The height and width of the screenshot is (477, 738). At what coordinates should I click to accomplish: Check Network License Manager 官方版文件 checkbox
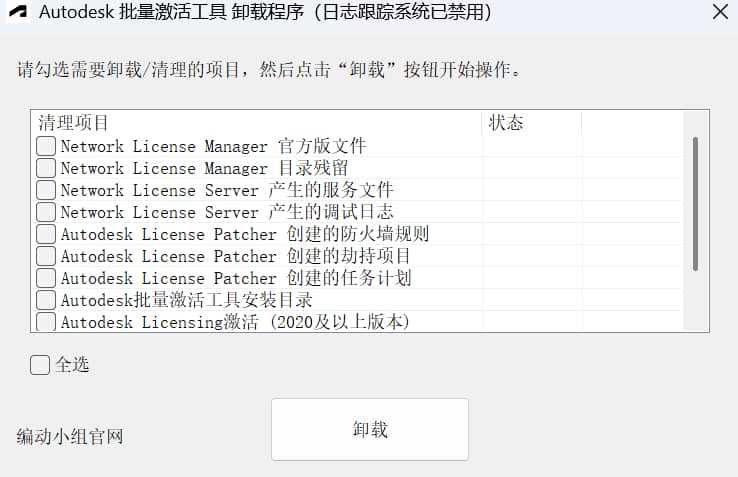point(46,146)
